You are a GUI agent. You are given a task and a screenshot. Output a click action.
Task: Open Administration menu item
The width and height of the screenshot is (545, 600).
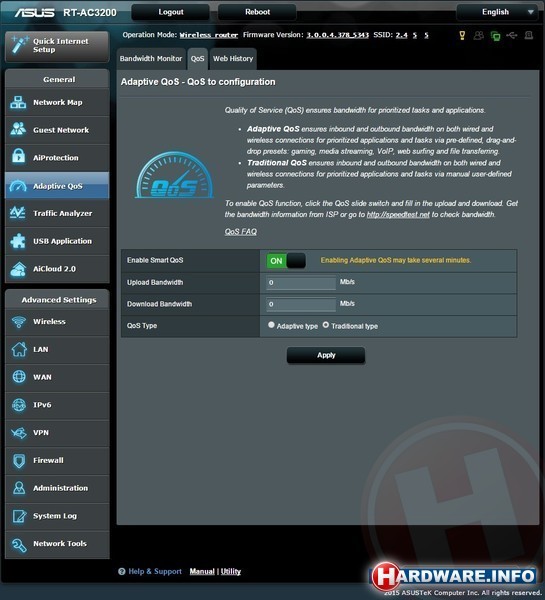[x=57, y=488]
